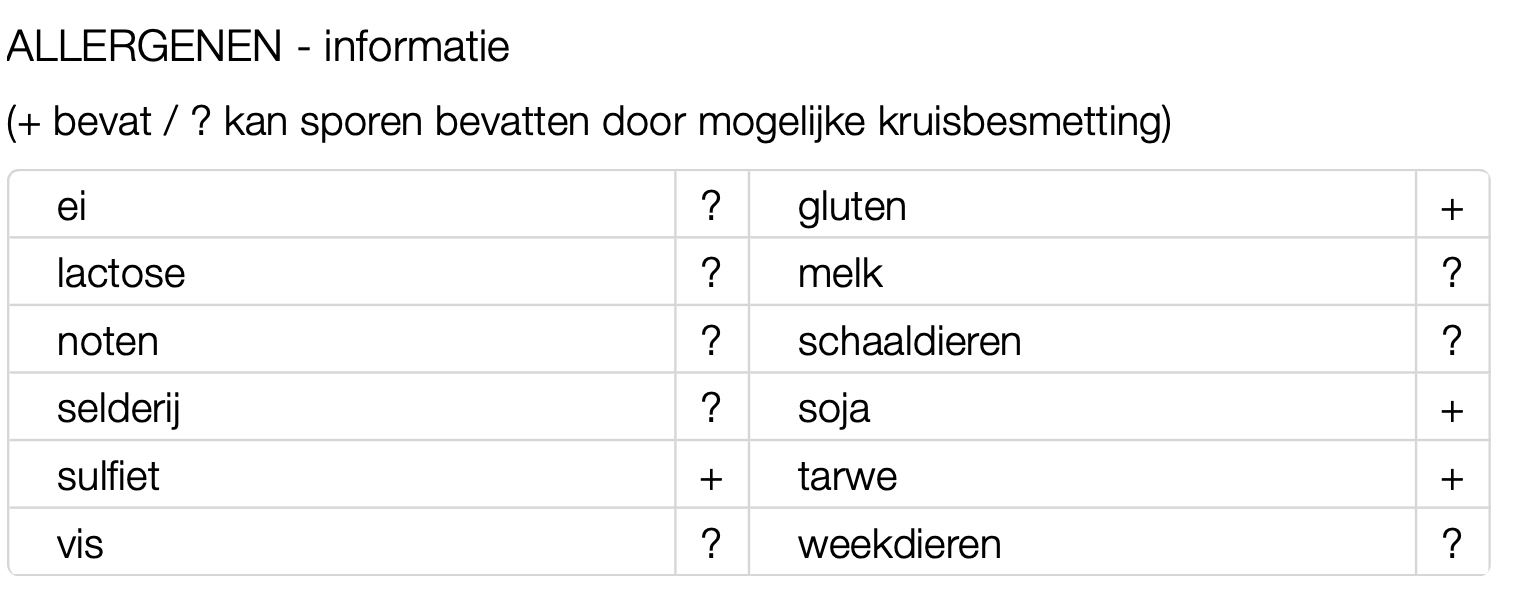Click the plus sign beside sulfiet
The image size is (1518, 616).
[711, 478]
